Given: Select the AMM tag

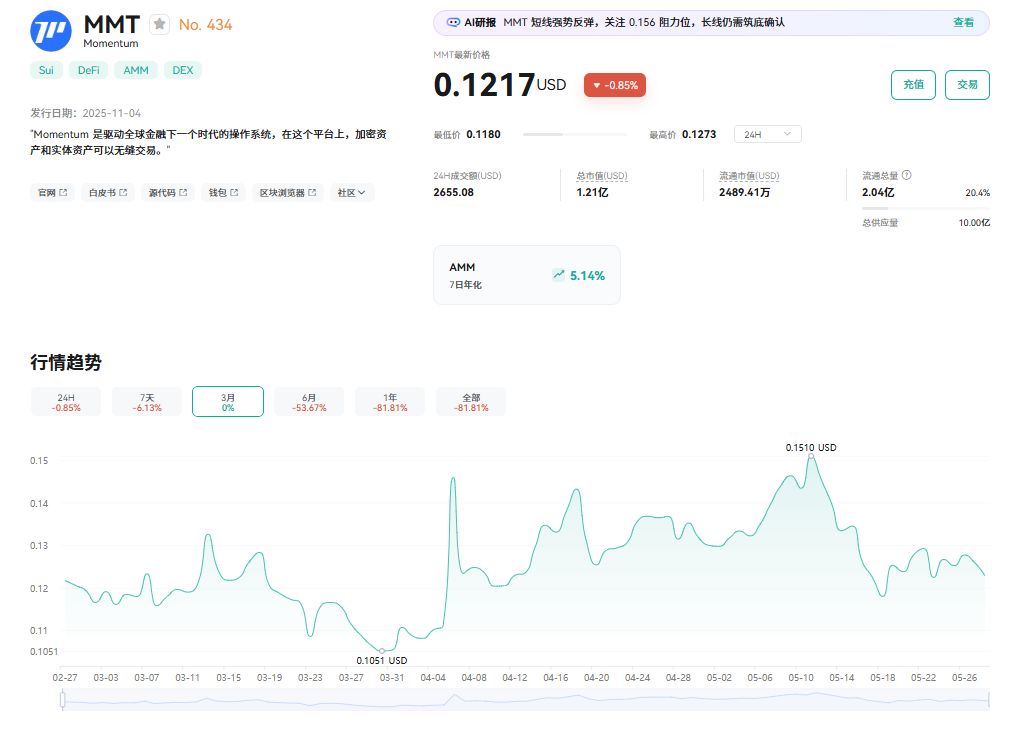Looking at the screenshot, I should point(136,70).
